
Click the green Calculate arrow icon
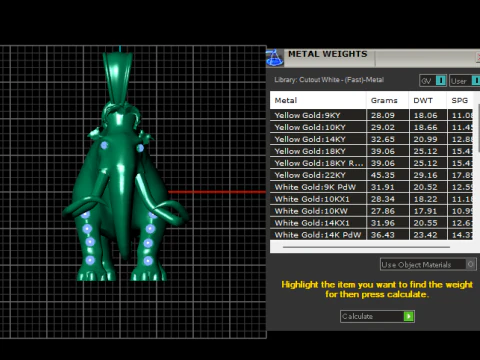[409, 316]
